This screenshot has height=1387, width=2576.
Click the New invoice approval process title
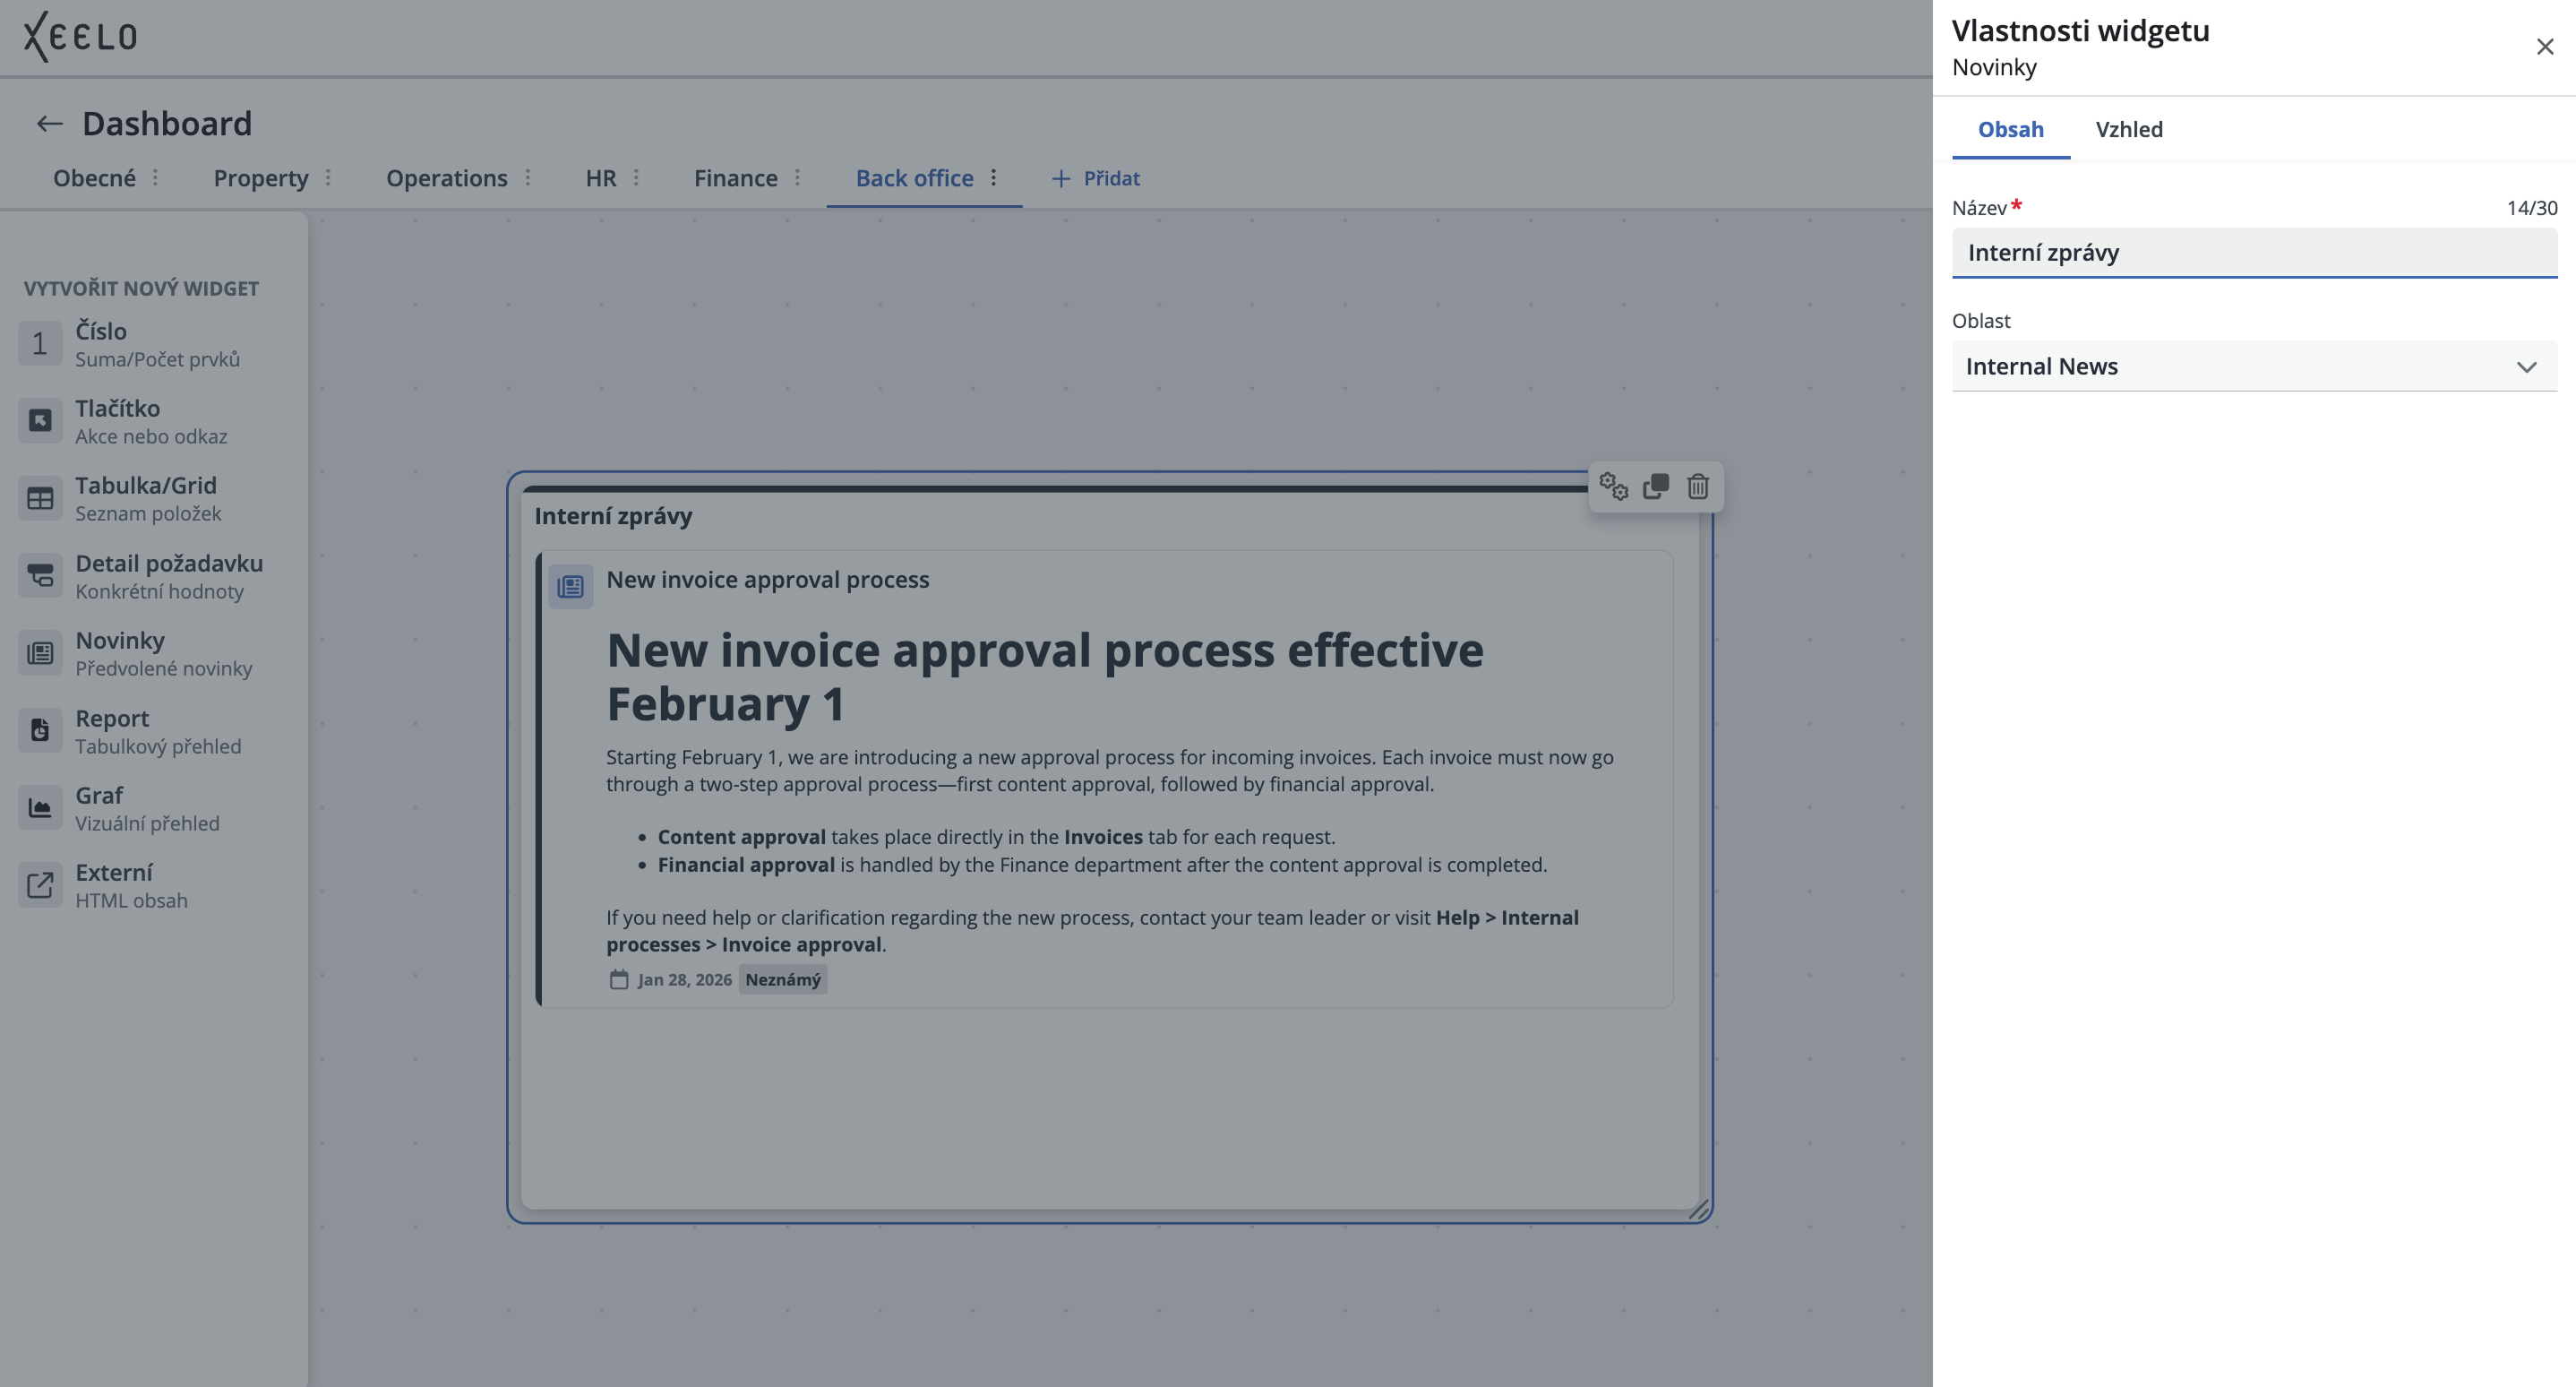pyautogui.click(x=768, y=580)
